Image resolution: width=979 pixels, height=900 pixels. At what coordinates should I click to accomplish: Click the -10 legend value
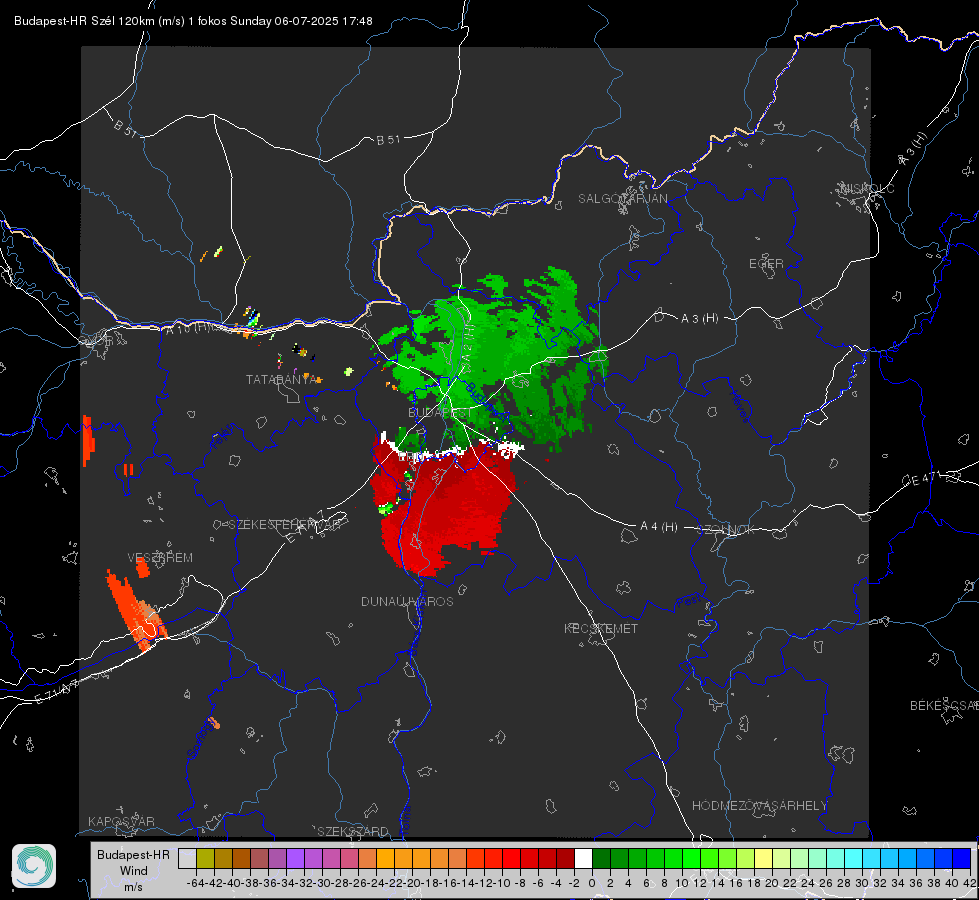click(502, 883)
